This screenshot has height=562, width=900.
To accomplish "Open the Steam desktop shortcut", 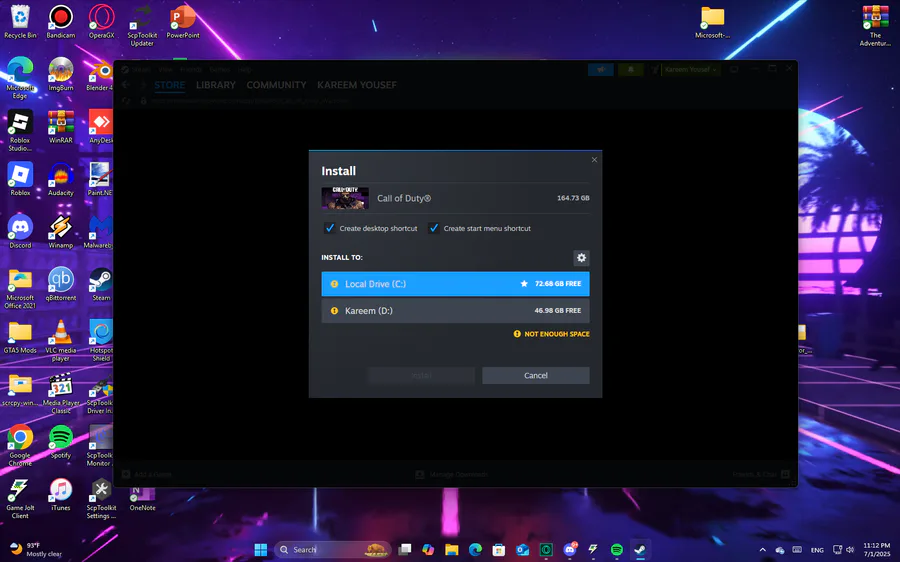I will click(x=102, y=284).
